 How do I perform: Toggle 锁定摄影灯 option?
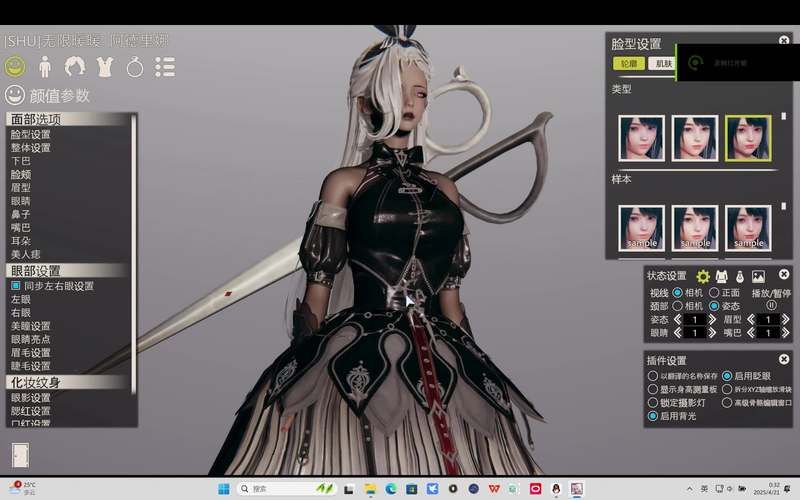(x=653, y=403)
